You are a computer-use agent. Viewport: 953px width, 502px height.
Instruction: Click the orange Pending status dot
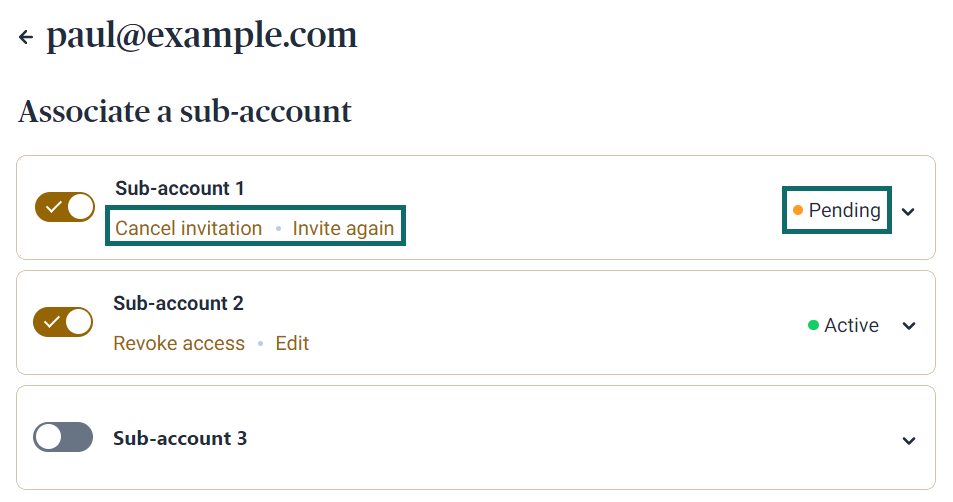tap(798, 210)
